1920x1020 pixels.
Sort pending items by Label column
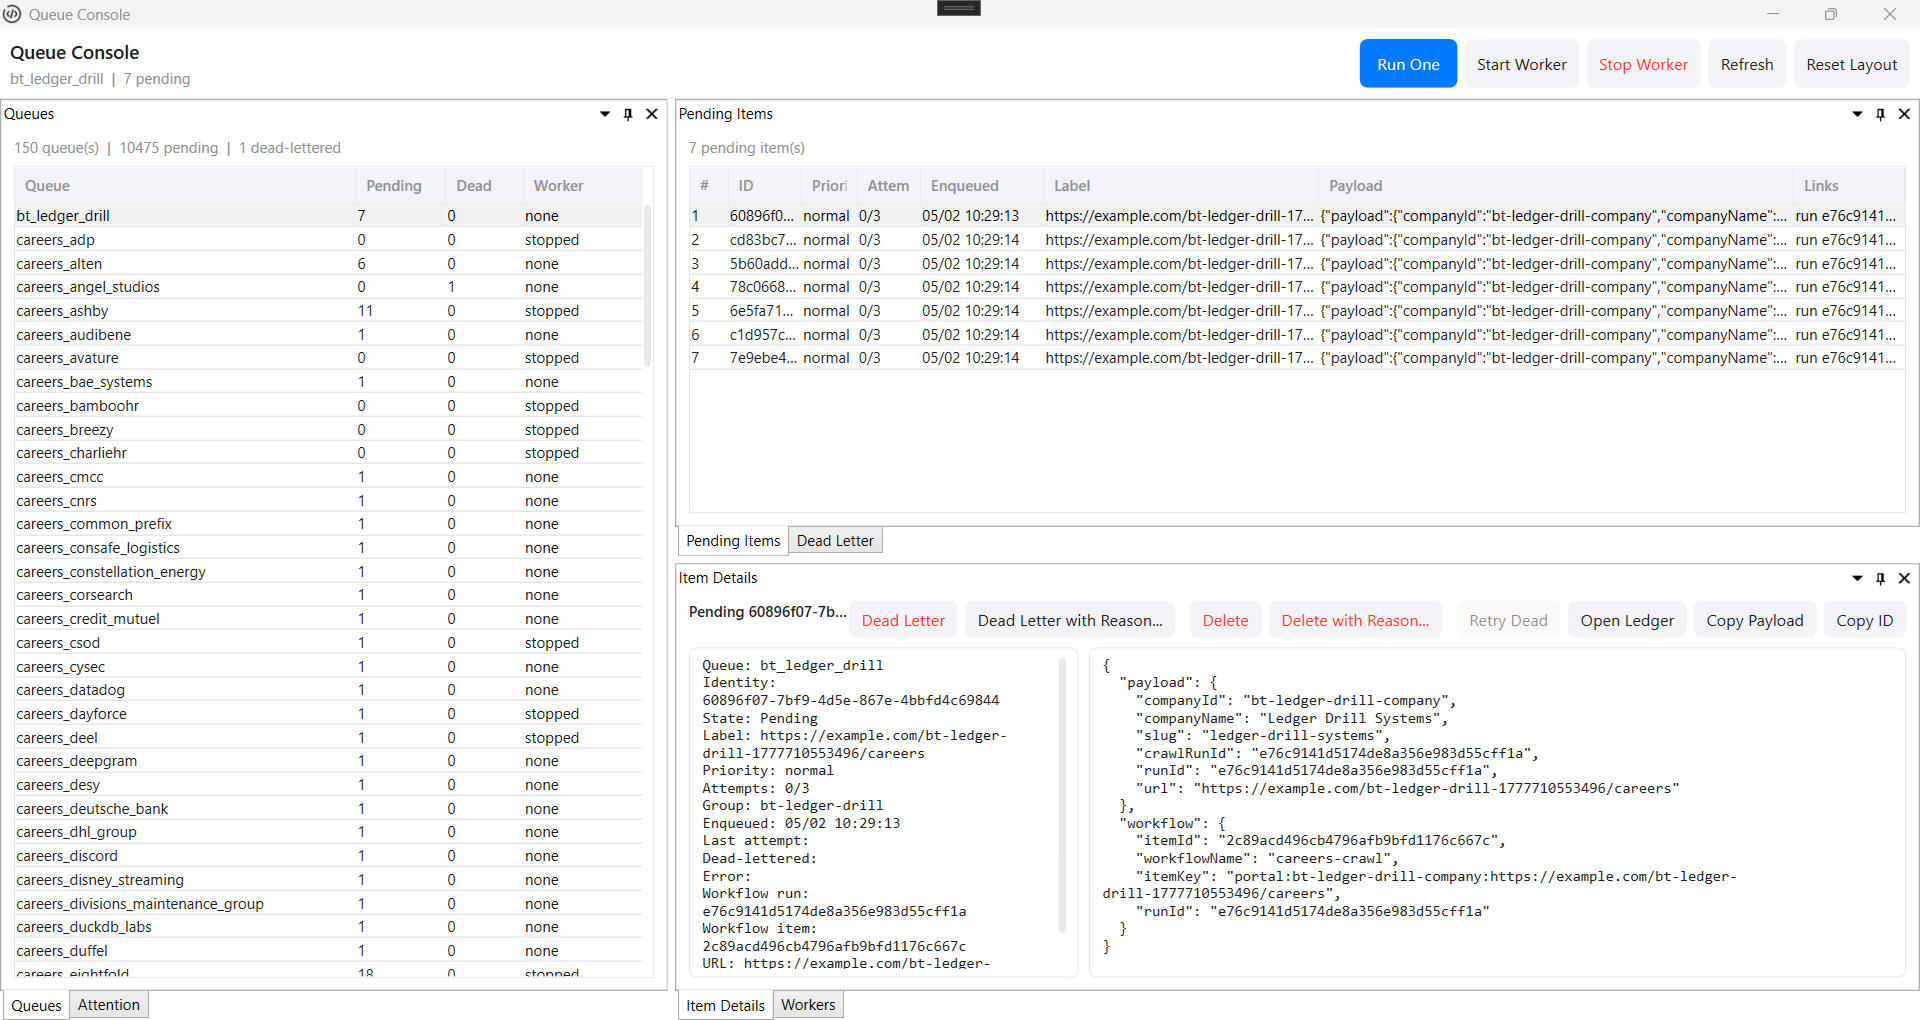(x=1180, y=186)
